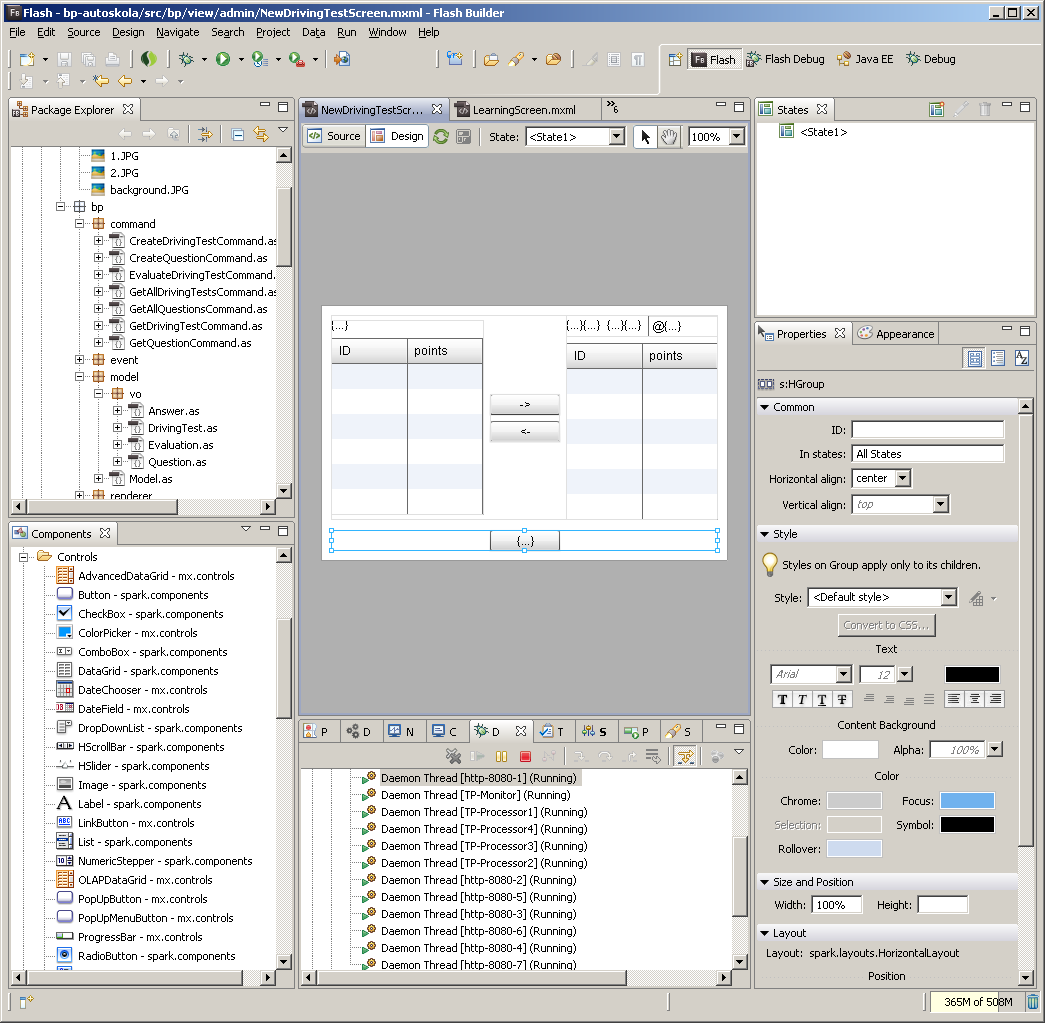Viewport: 1045px width, 1023px height.
Task: Open the Arial font dropdown
Action: pyautogui.click(x=844, y=674)
